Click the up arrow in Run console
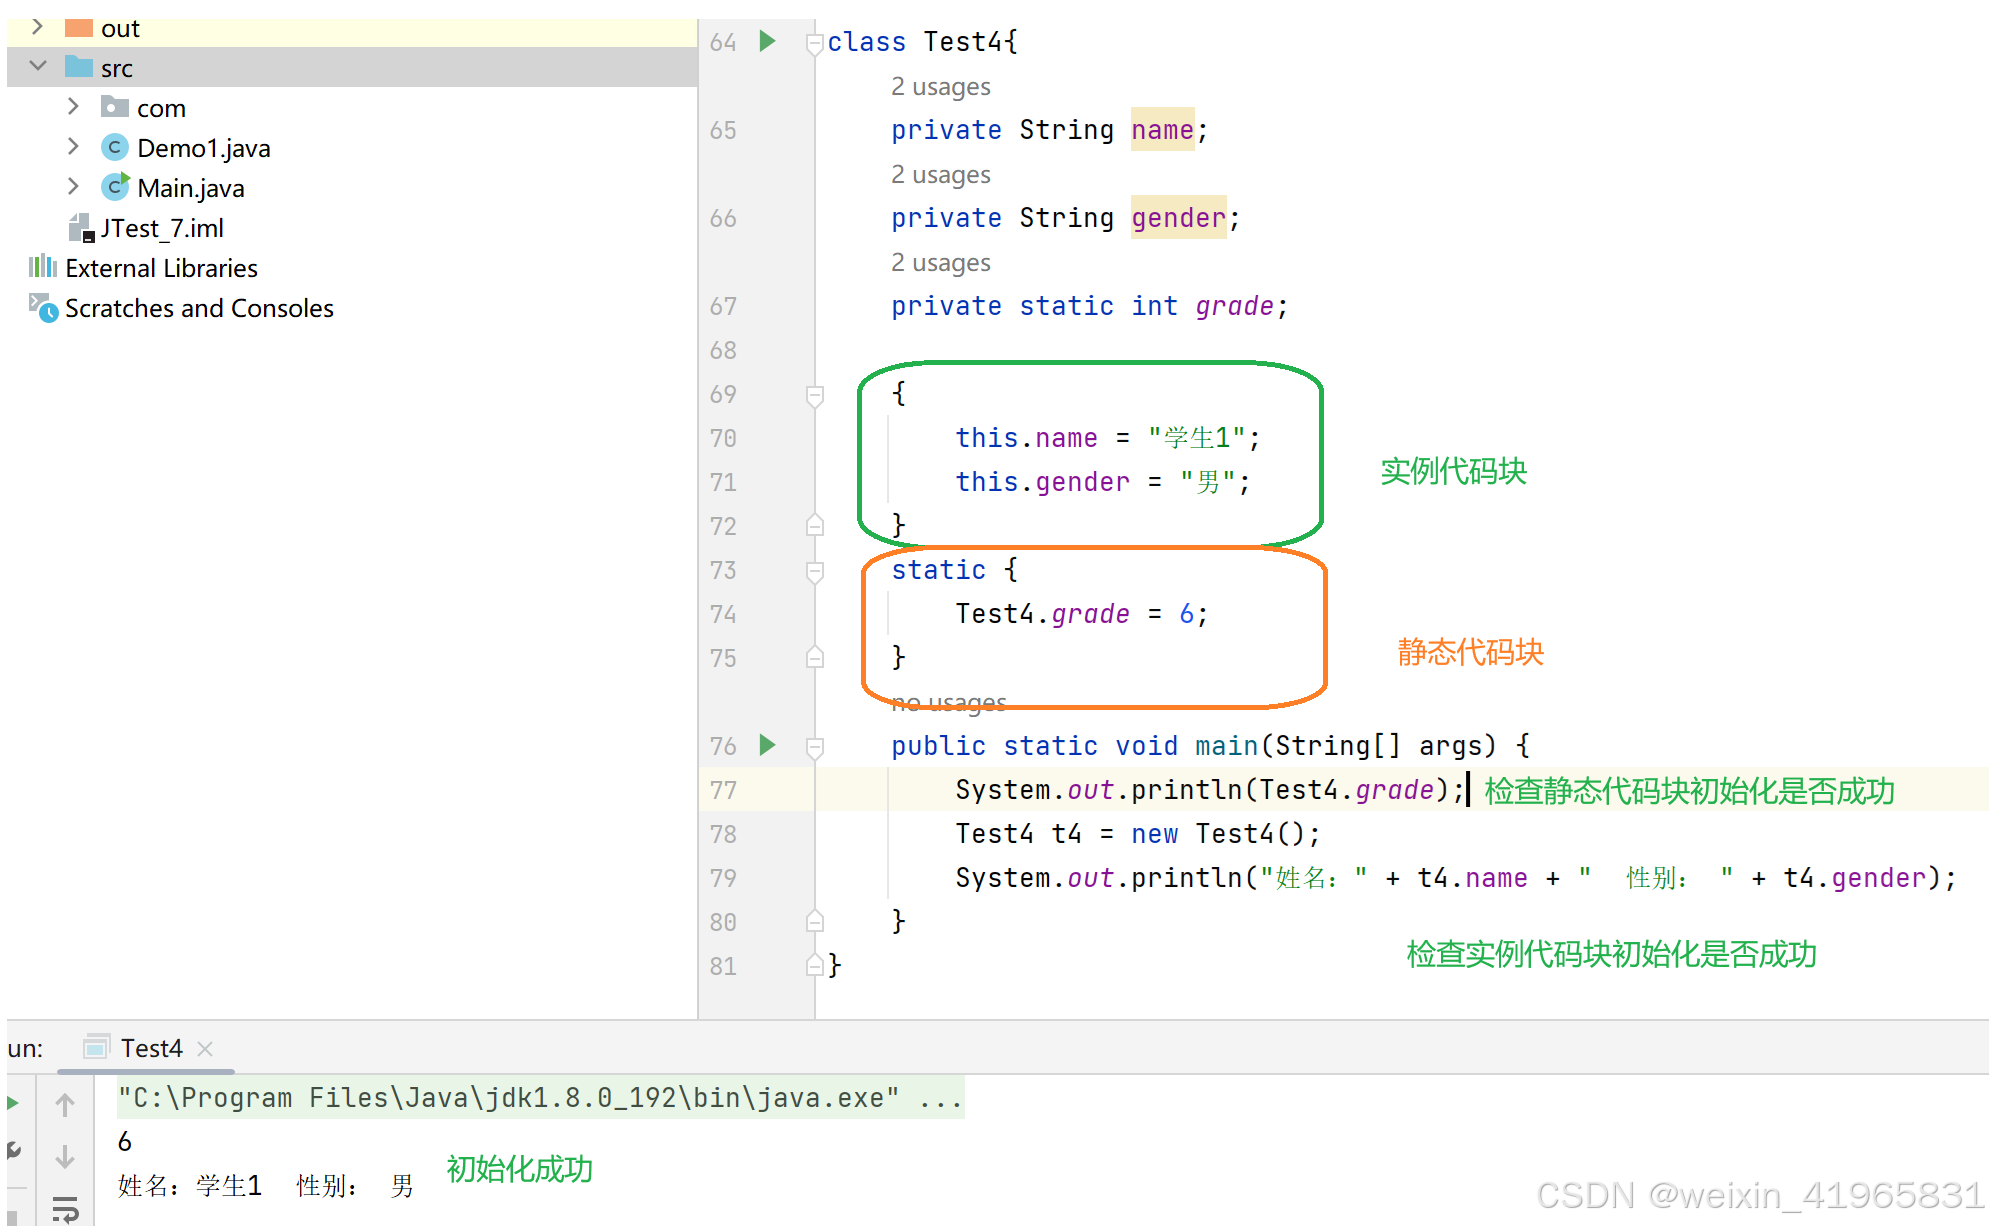Viewport: 1989px width, 1229px height. coord(65,1105)
